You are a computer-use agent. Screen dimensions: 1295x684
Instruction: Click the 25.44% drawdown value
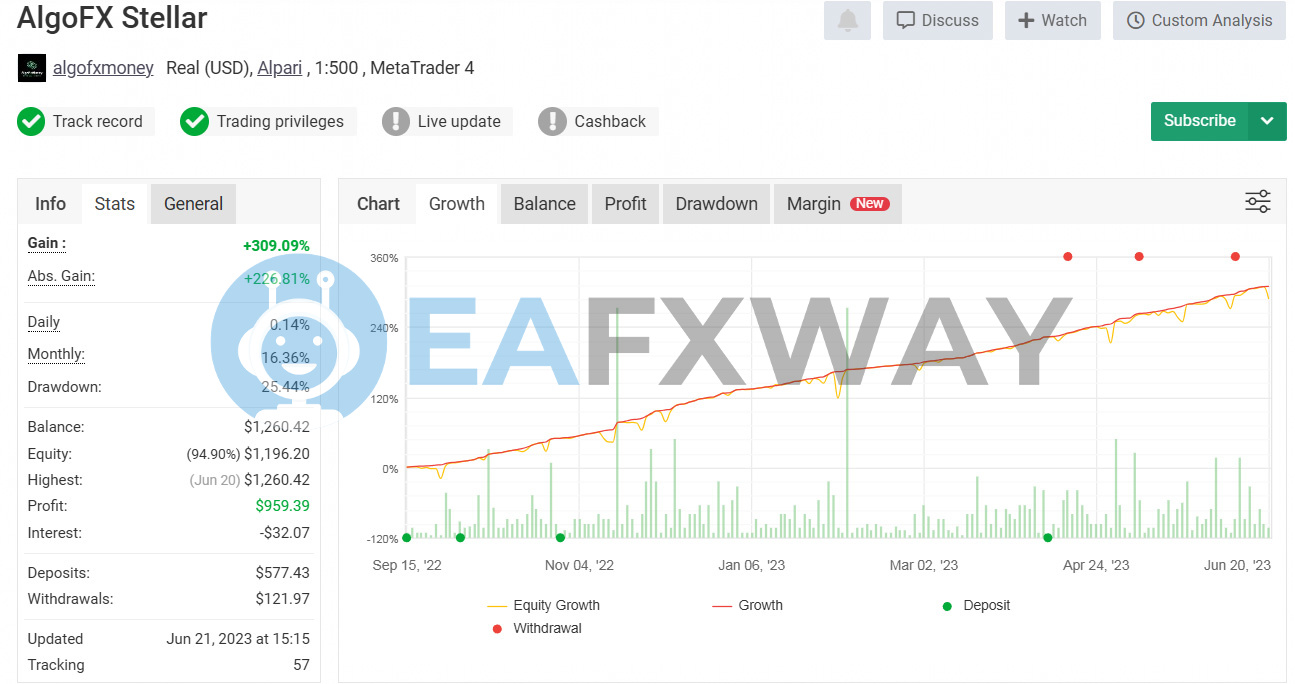point(285,387)
